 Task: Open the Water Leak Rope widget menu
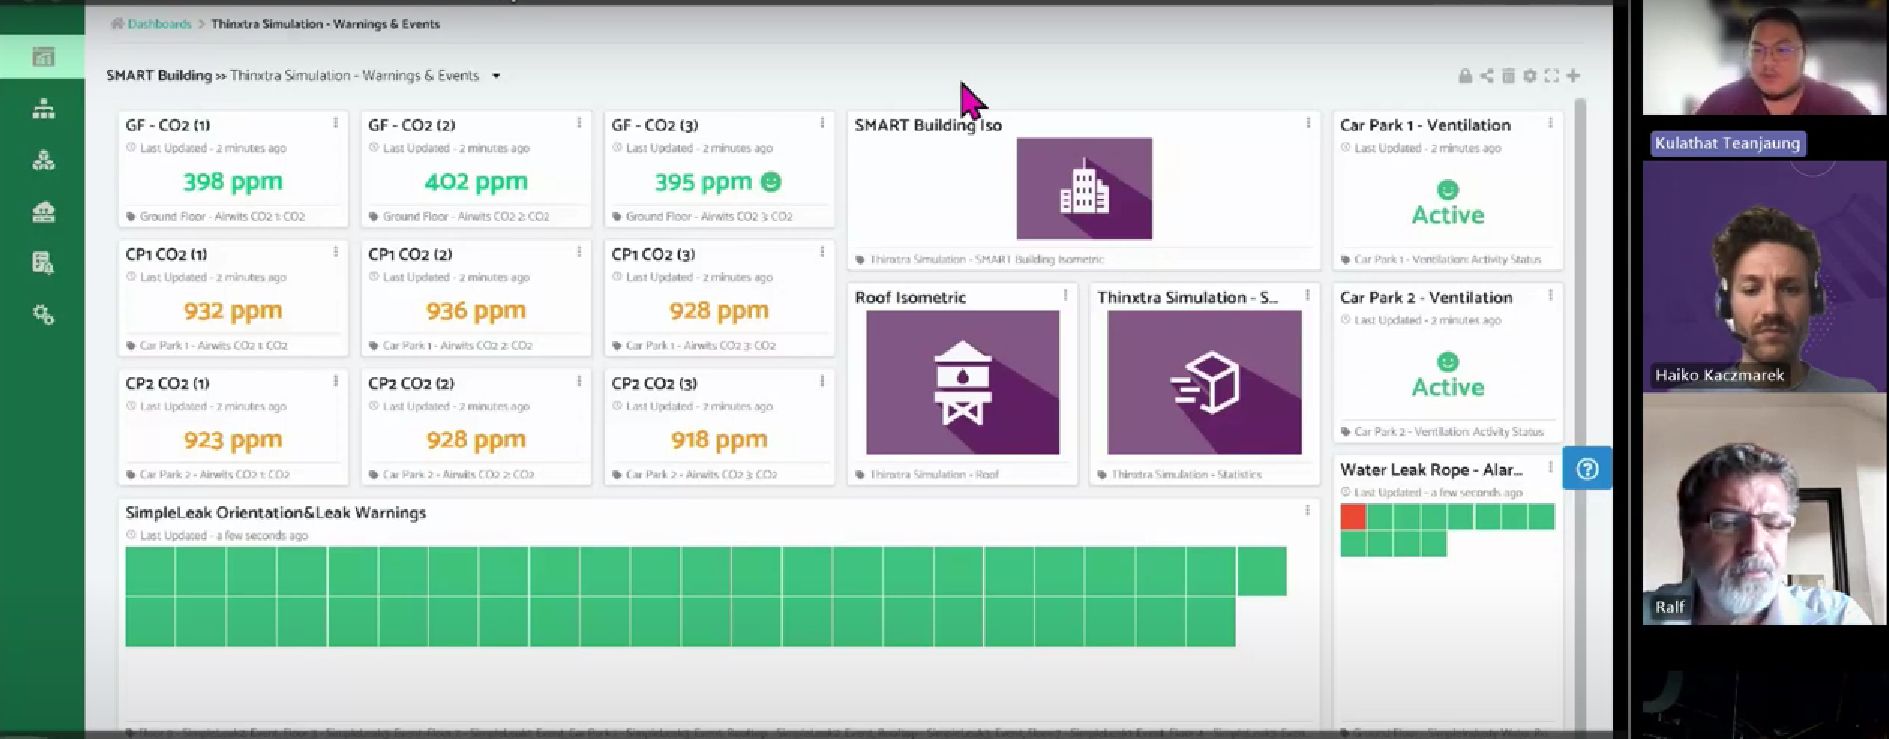pos(1551,467)
